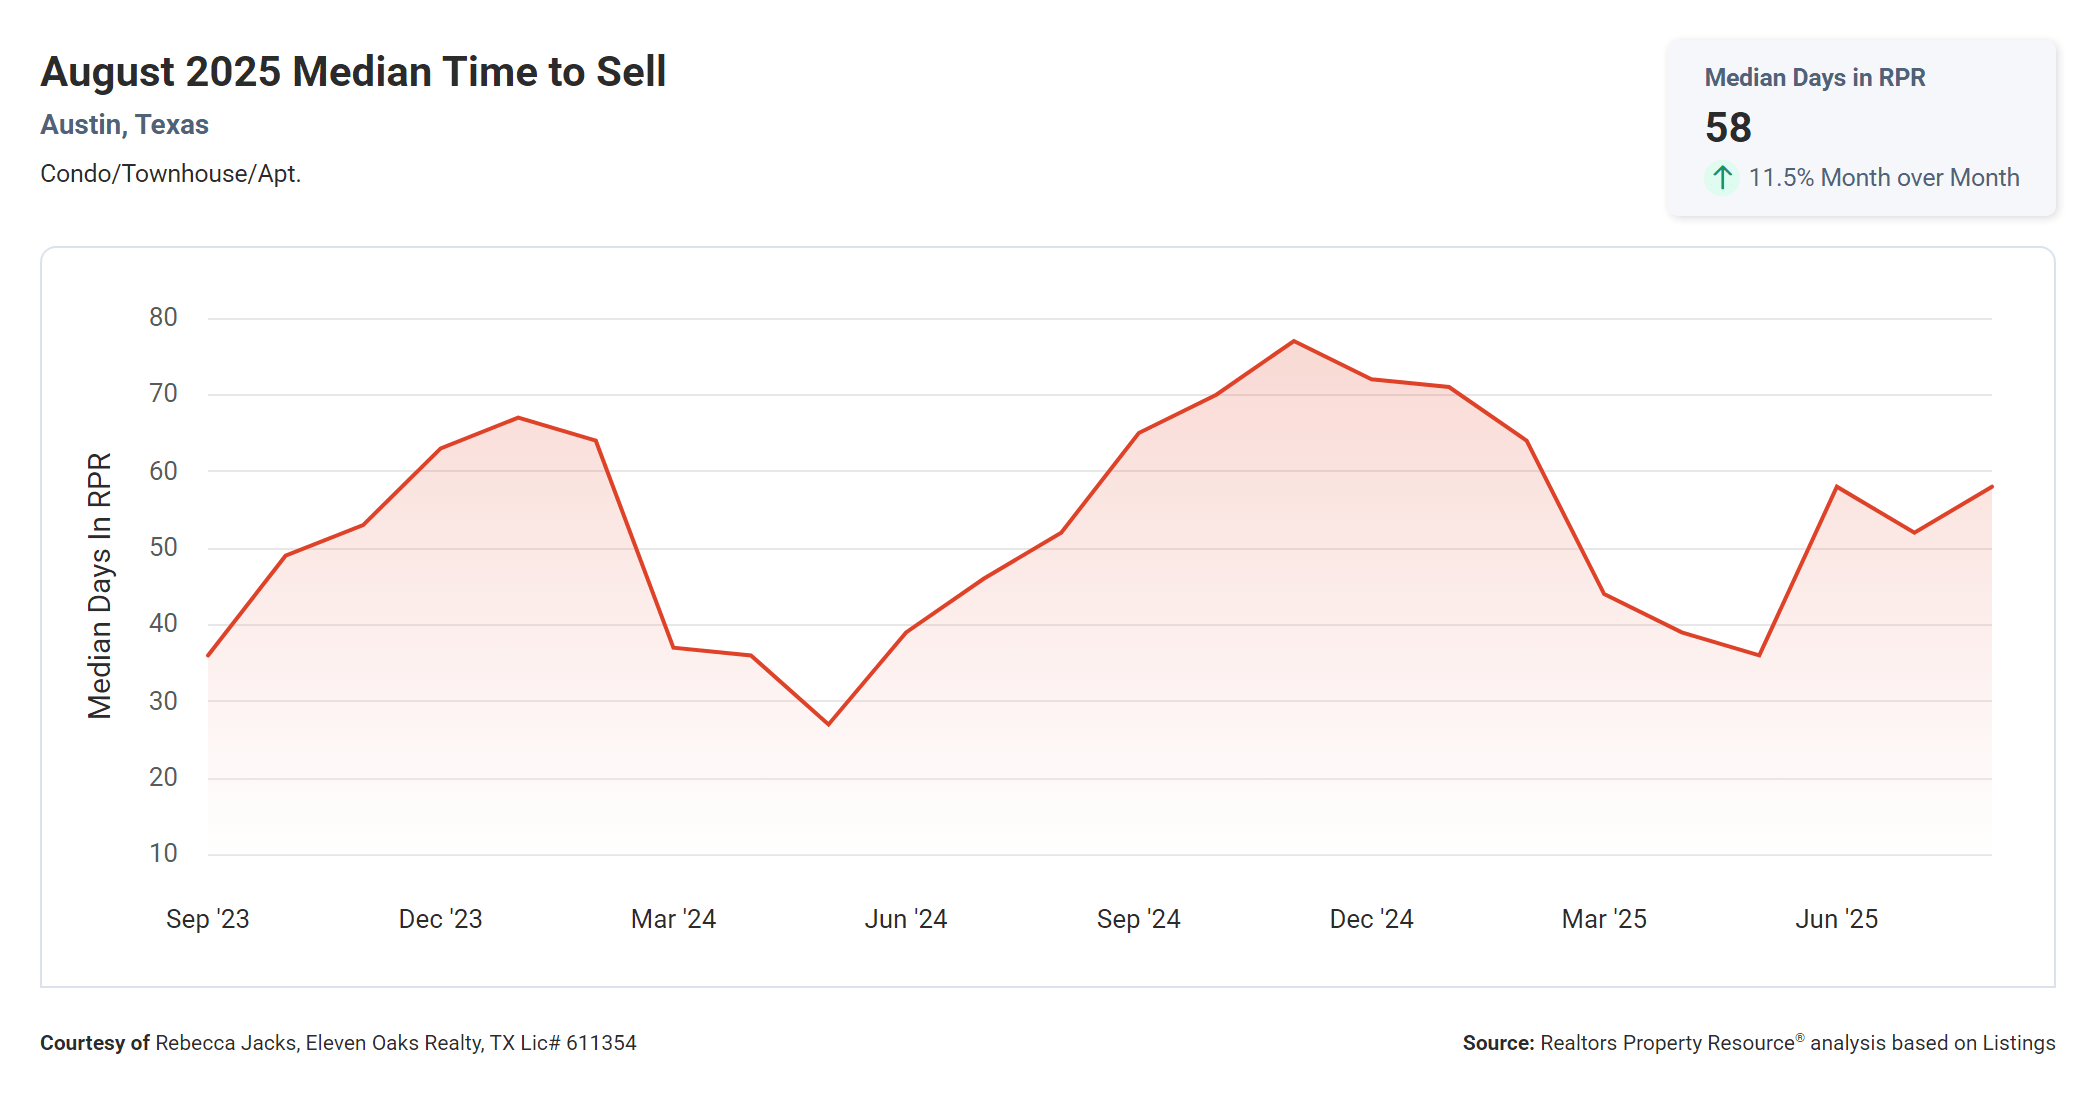The width and height of the screenshot is (2096, 1100).
Task: Click the large 58 value in card
Action: [1728, 128]
